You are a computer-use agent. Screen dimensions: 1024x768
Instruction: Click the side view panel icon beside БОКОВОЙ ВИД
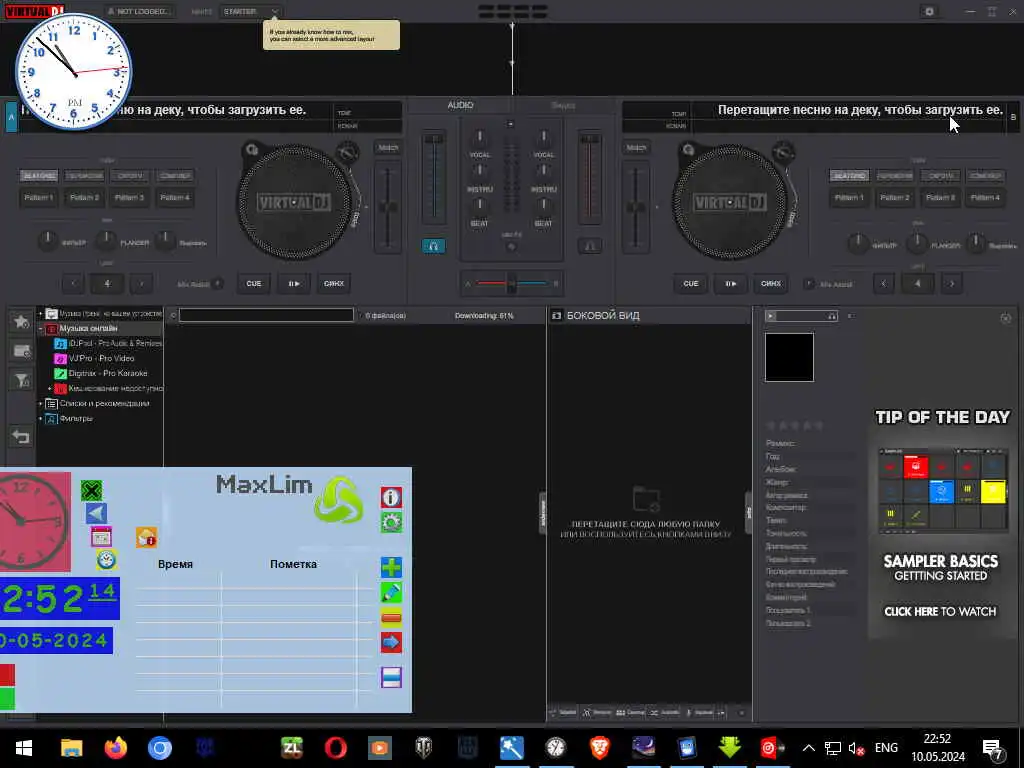click(556, 315)
